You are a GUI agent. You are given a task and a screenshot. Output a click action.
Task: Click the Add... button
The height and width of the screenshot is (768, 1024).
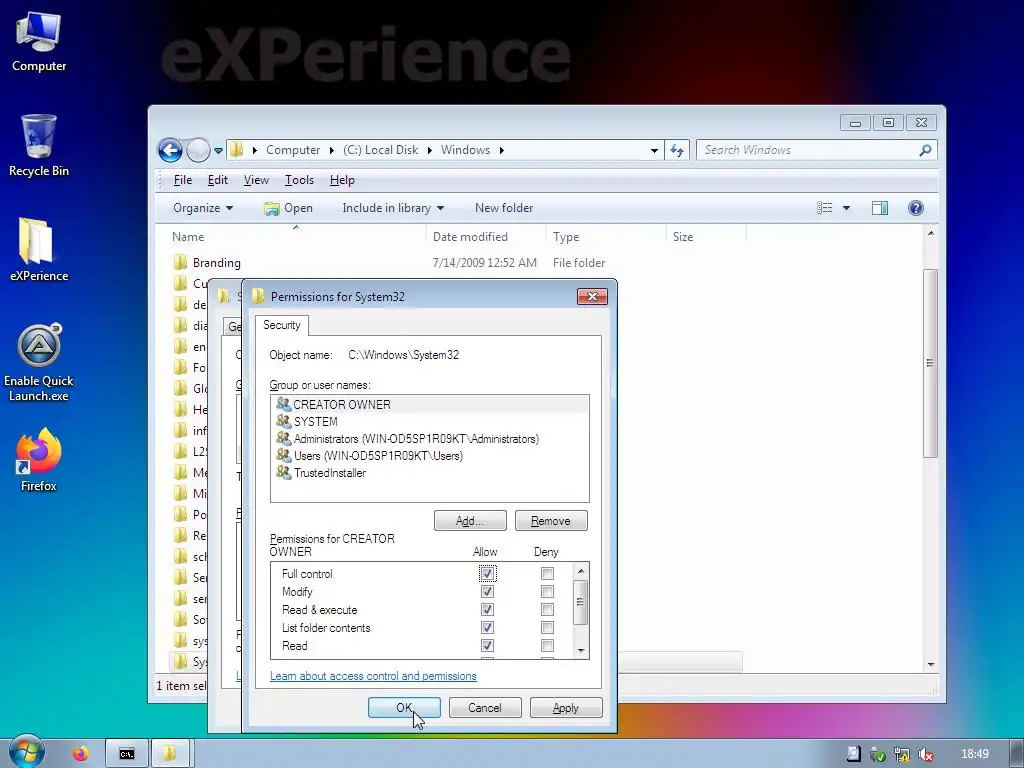click(x=470, y=520)
